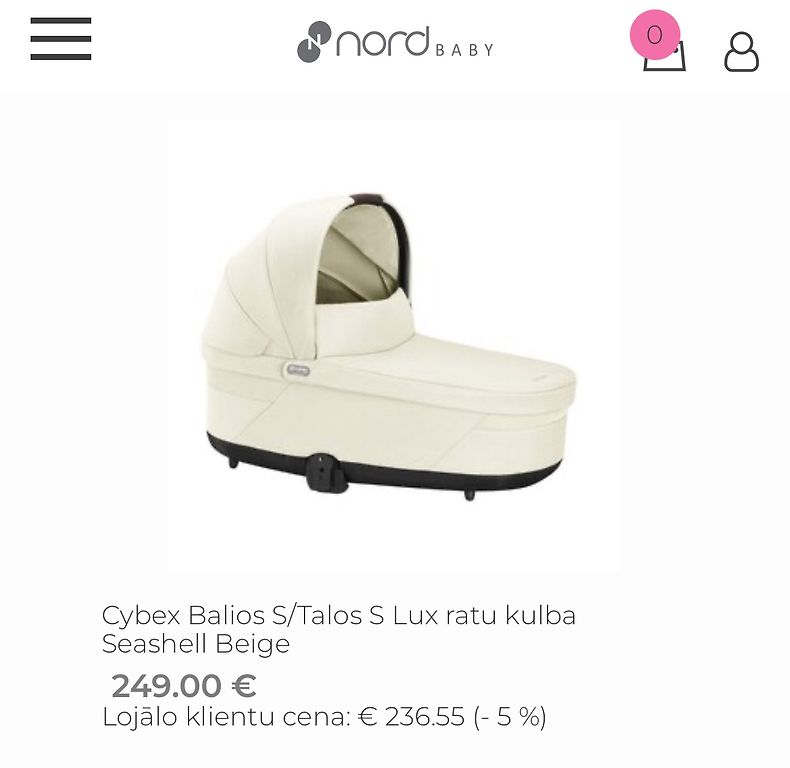Click the Nord Baby circular logo mark
This screenshot has width=790, height=768.
coord(314,42)
